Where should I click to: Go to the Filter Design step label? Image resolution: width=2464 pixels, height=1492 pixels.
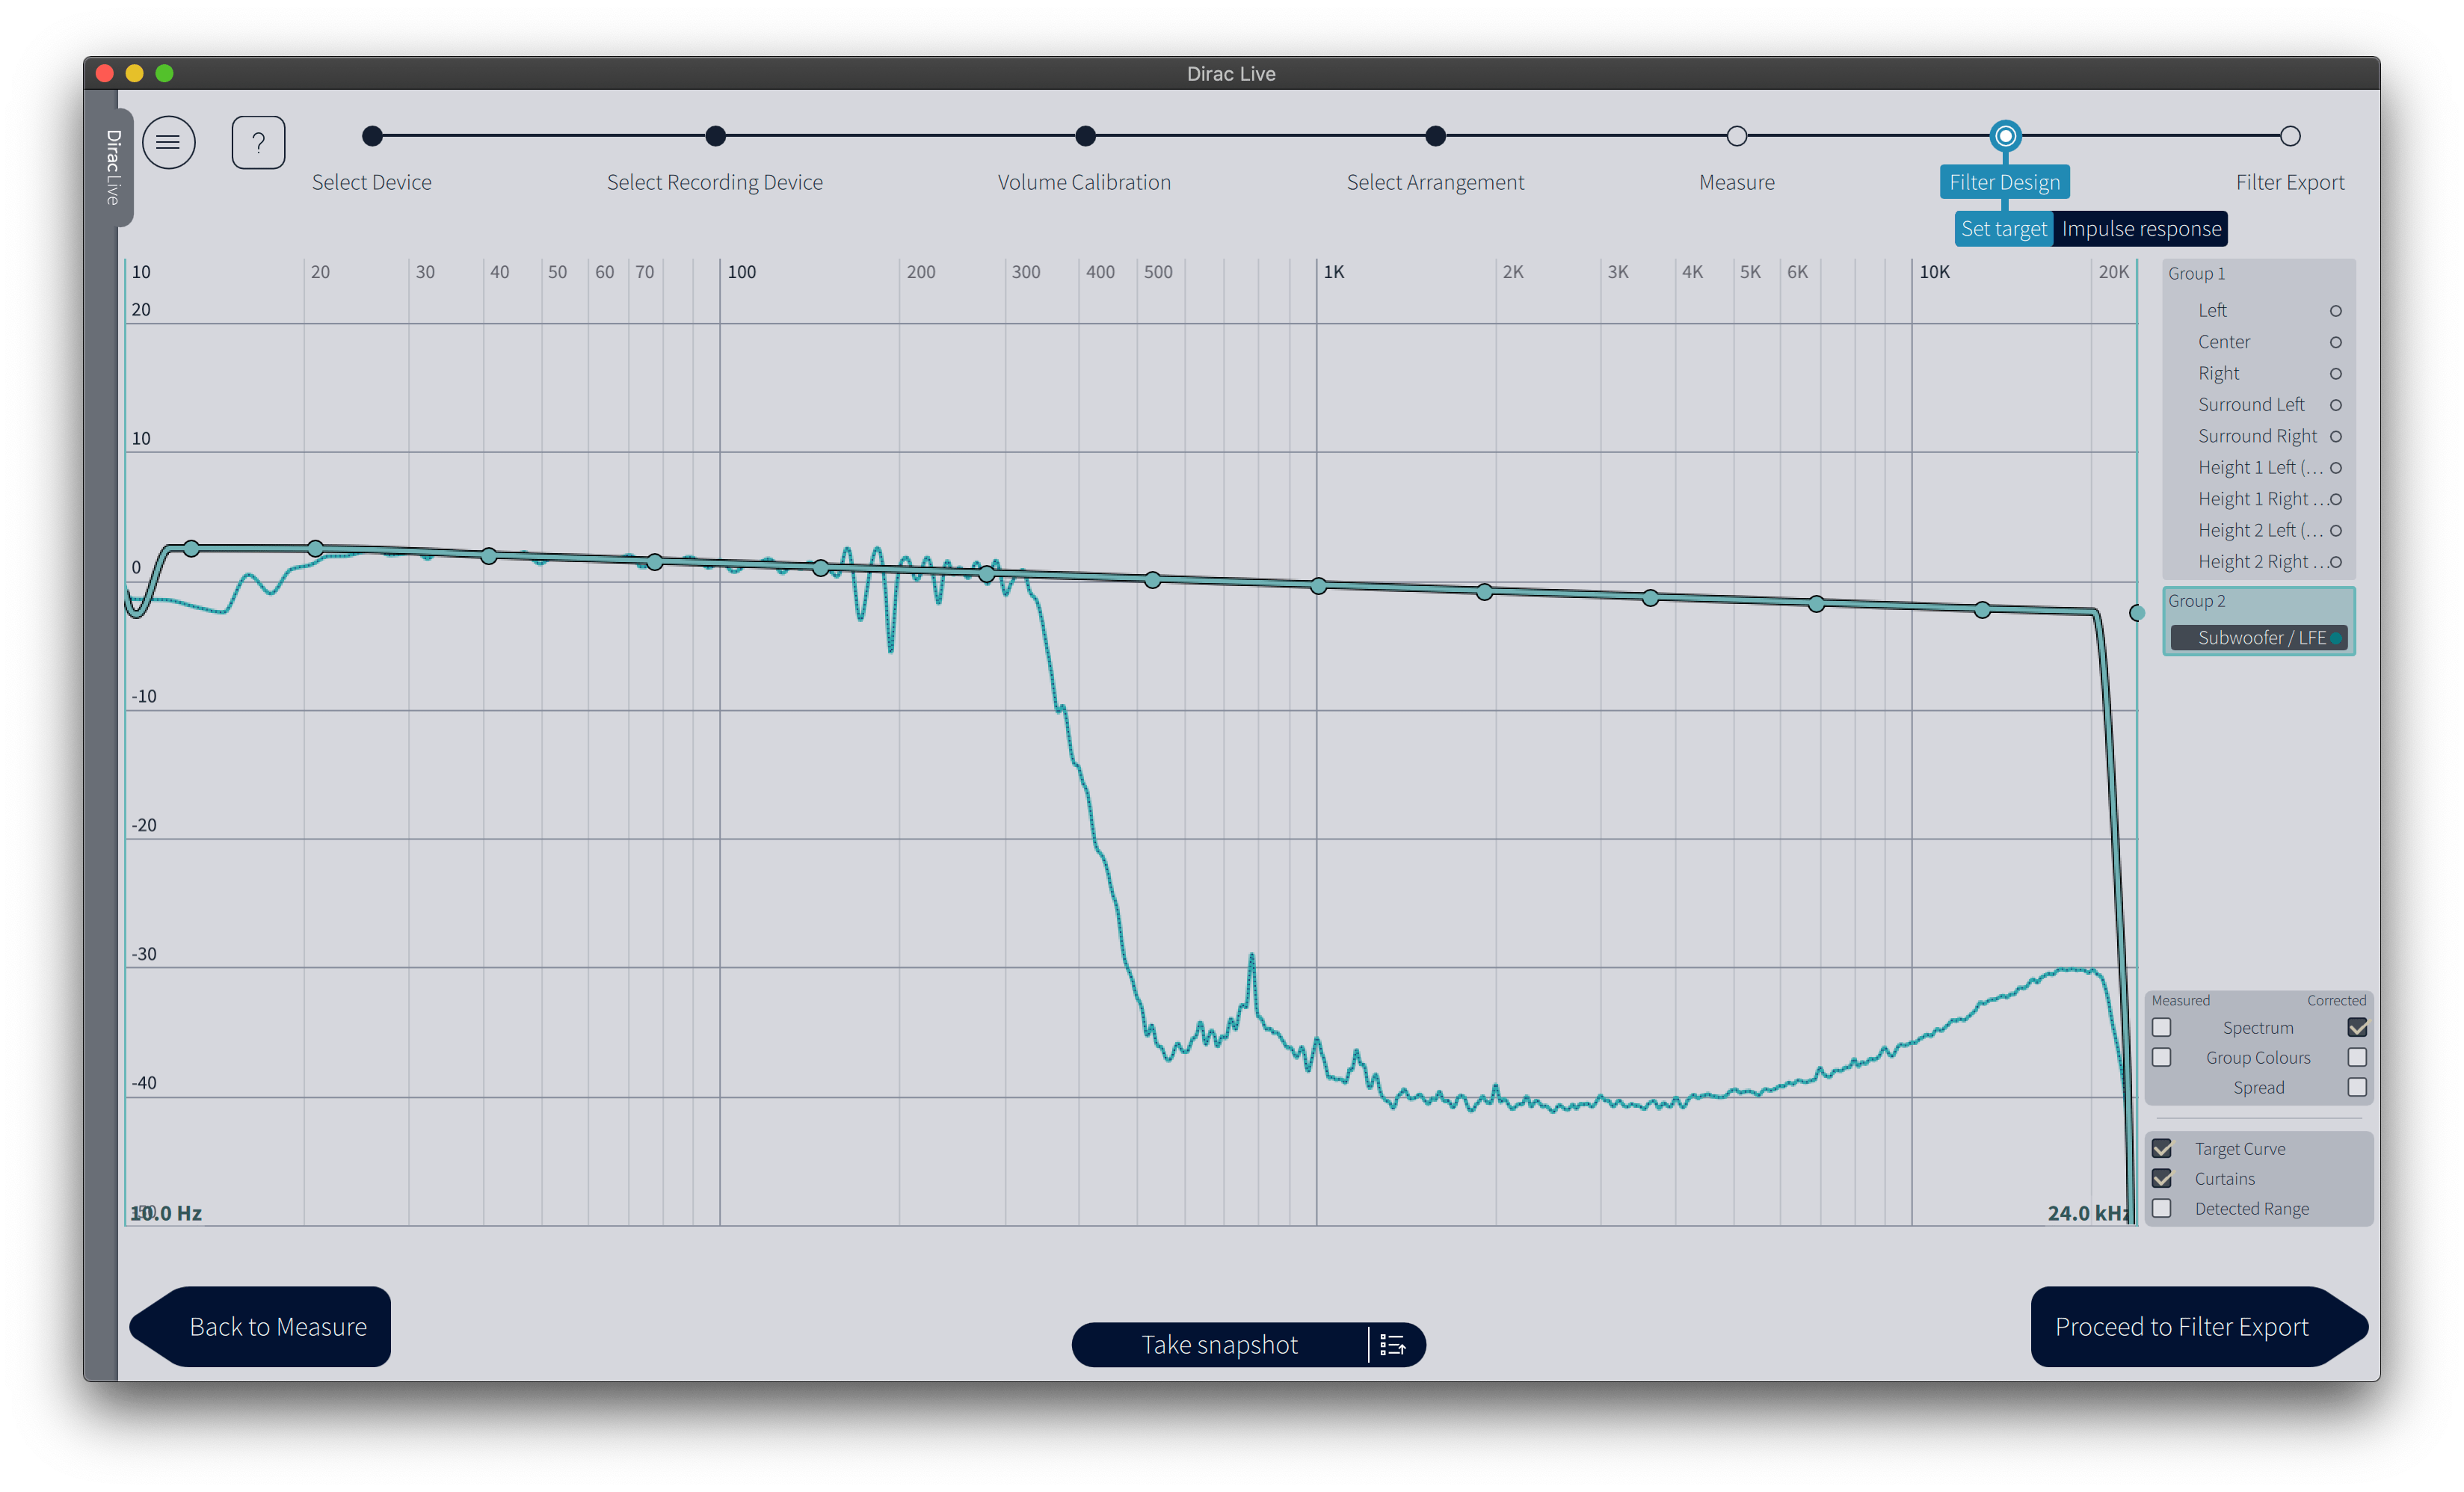coord(2004,182)
